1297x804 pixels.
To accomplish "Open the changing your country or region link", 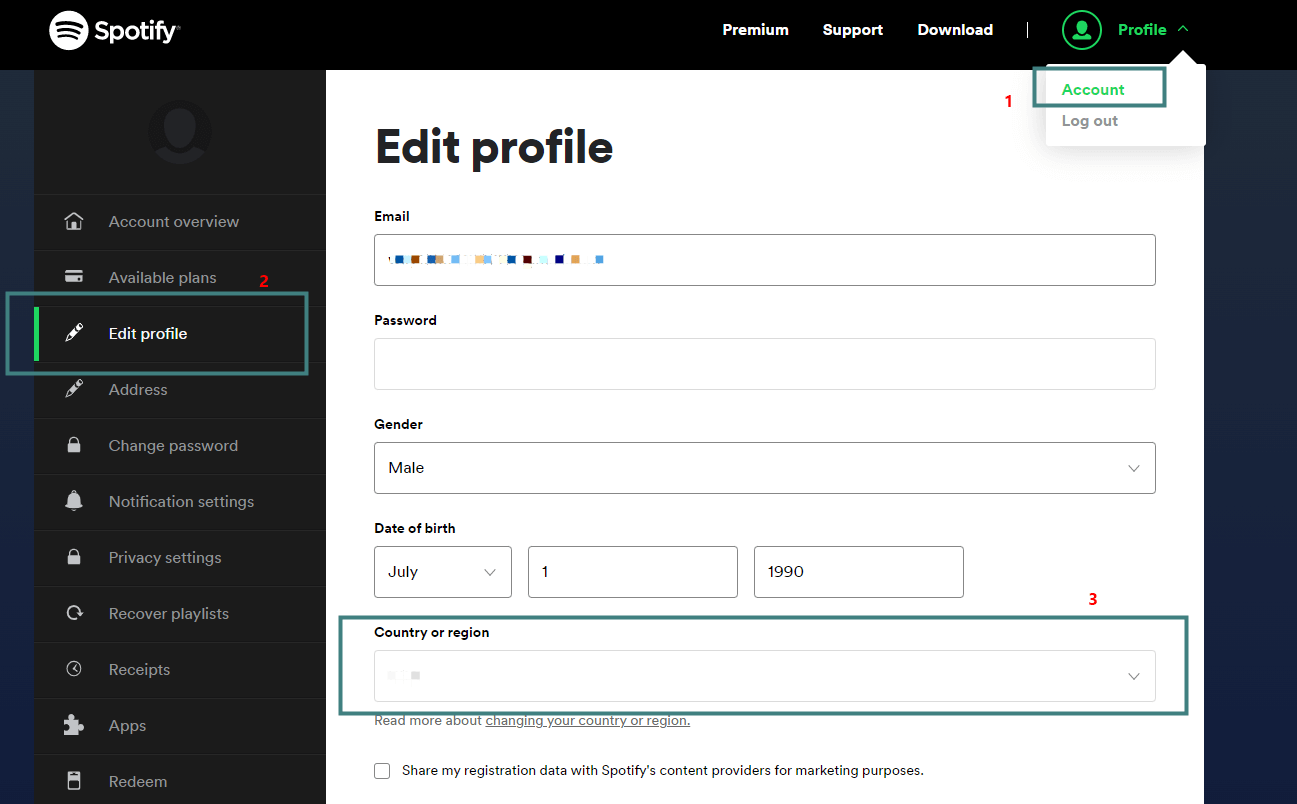I will point(587,719).
